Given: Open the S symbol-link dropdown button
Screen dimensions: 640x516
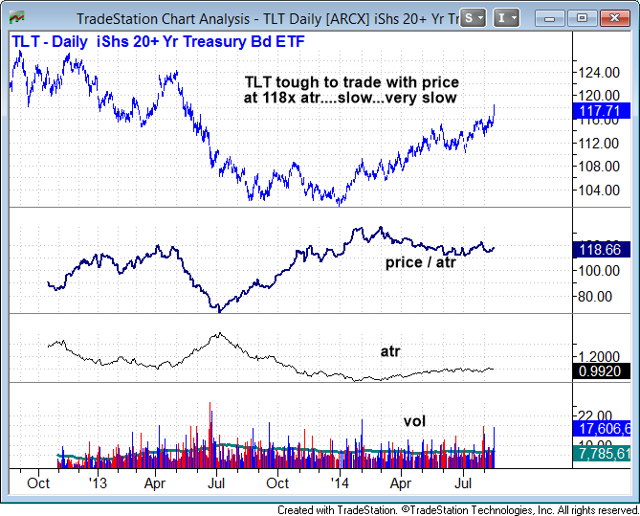Looking at the screenshot, I should (473, 18).
